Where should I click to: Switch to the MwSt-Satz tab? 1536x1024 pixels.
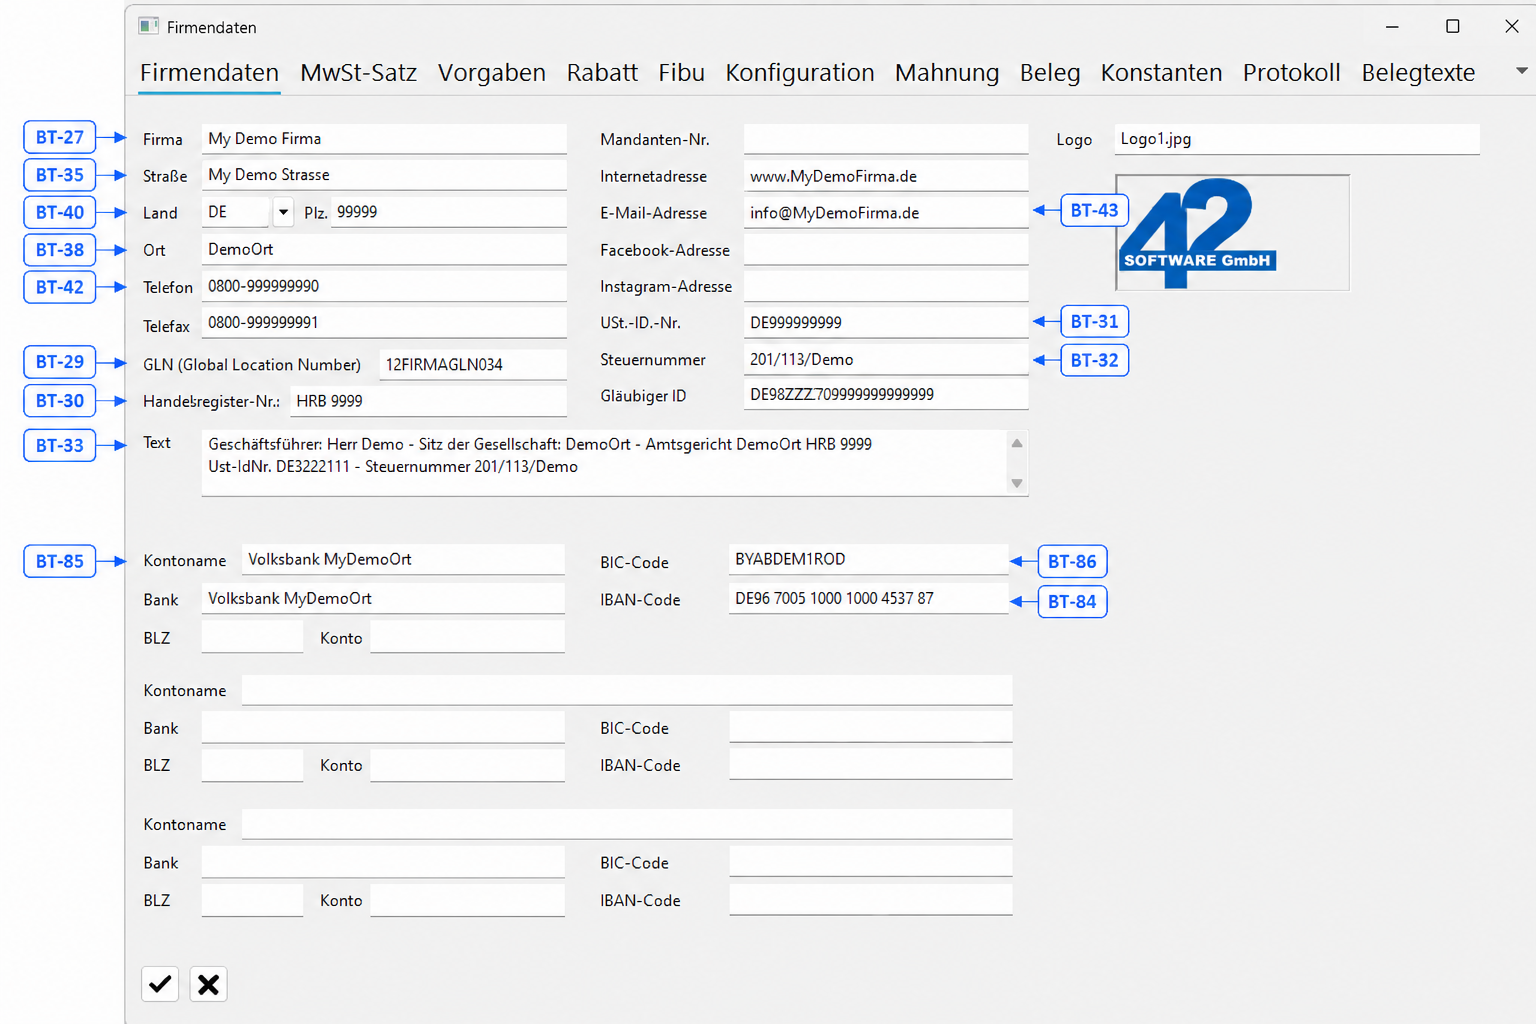tap(358, 73)
